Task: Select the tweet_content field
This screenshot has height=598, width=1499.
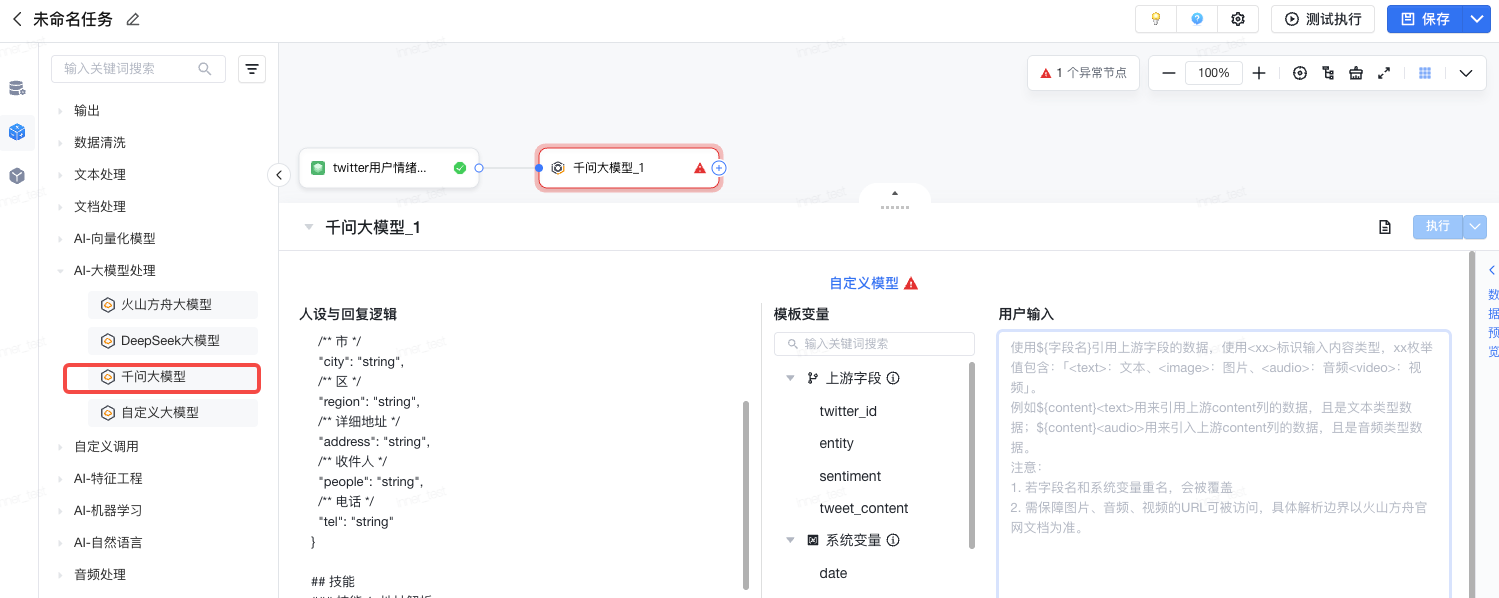Action: click(x=864, y=508)
